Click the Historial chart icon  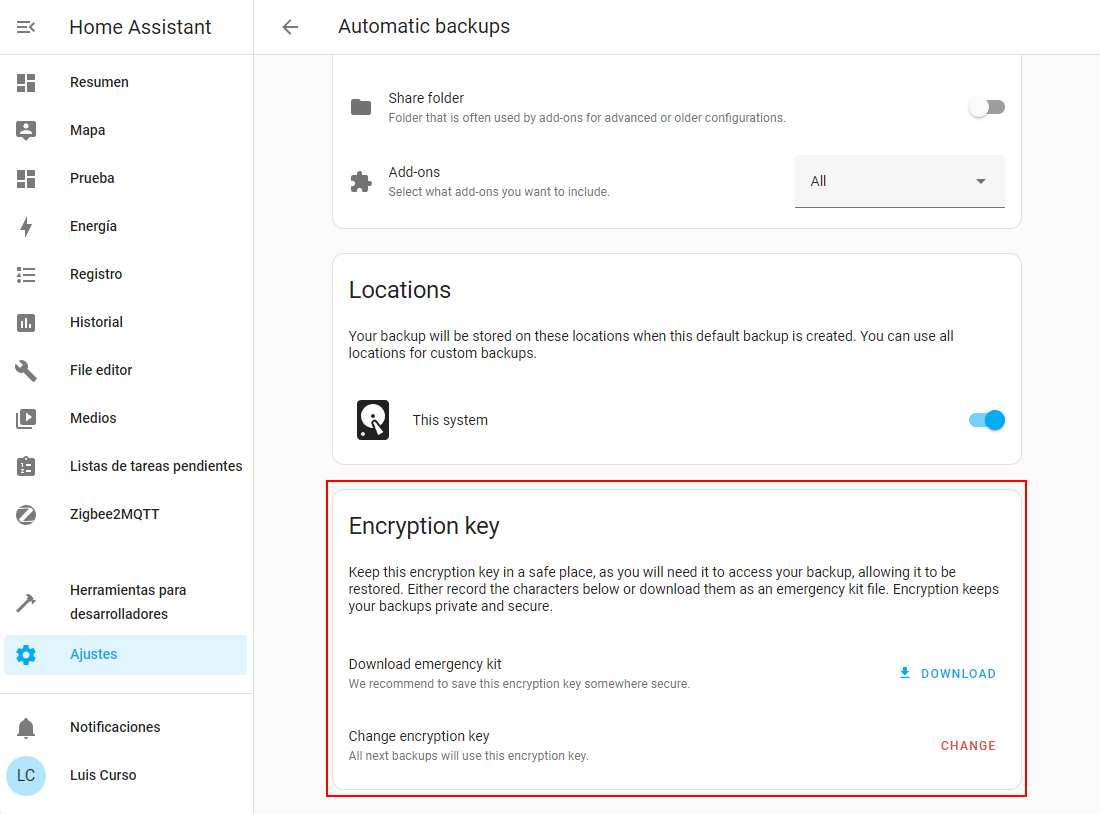click(26, 322)
